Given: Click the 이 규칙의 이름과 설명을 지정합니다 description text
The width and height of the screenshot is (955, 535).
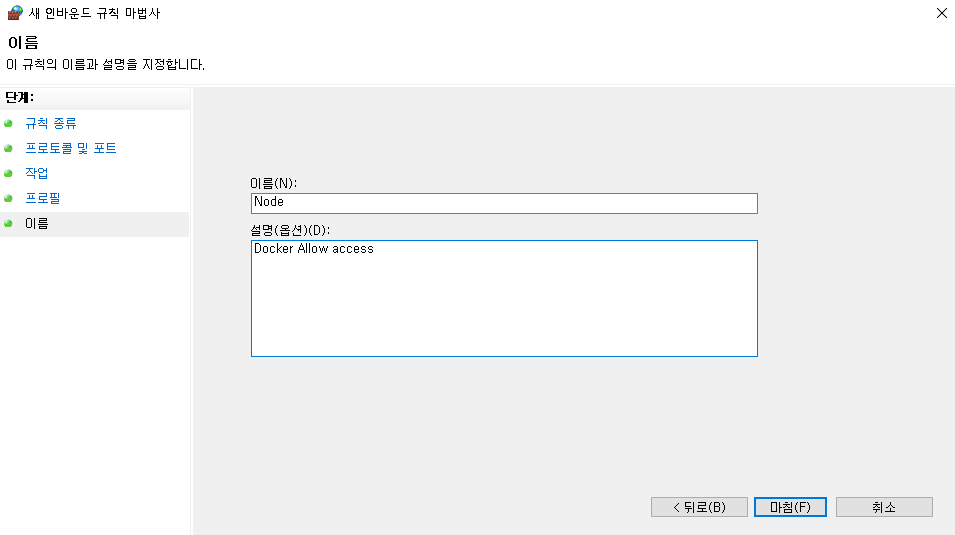Looking at the screenshot, I should coord(105,65).
